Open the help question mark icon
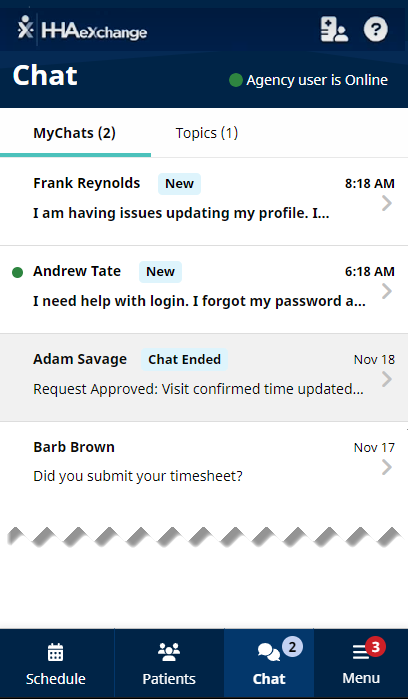This screenshot has width=408, height=699. click(x=375, y=29)
